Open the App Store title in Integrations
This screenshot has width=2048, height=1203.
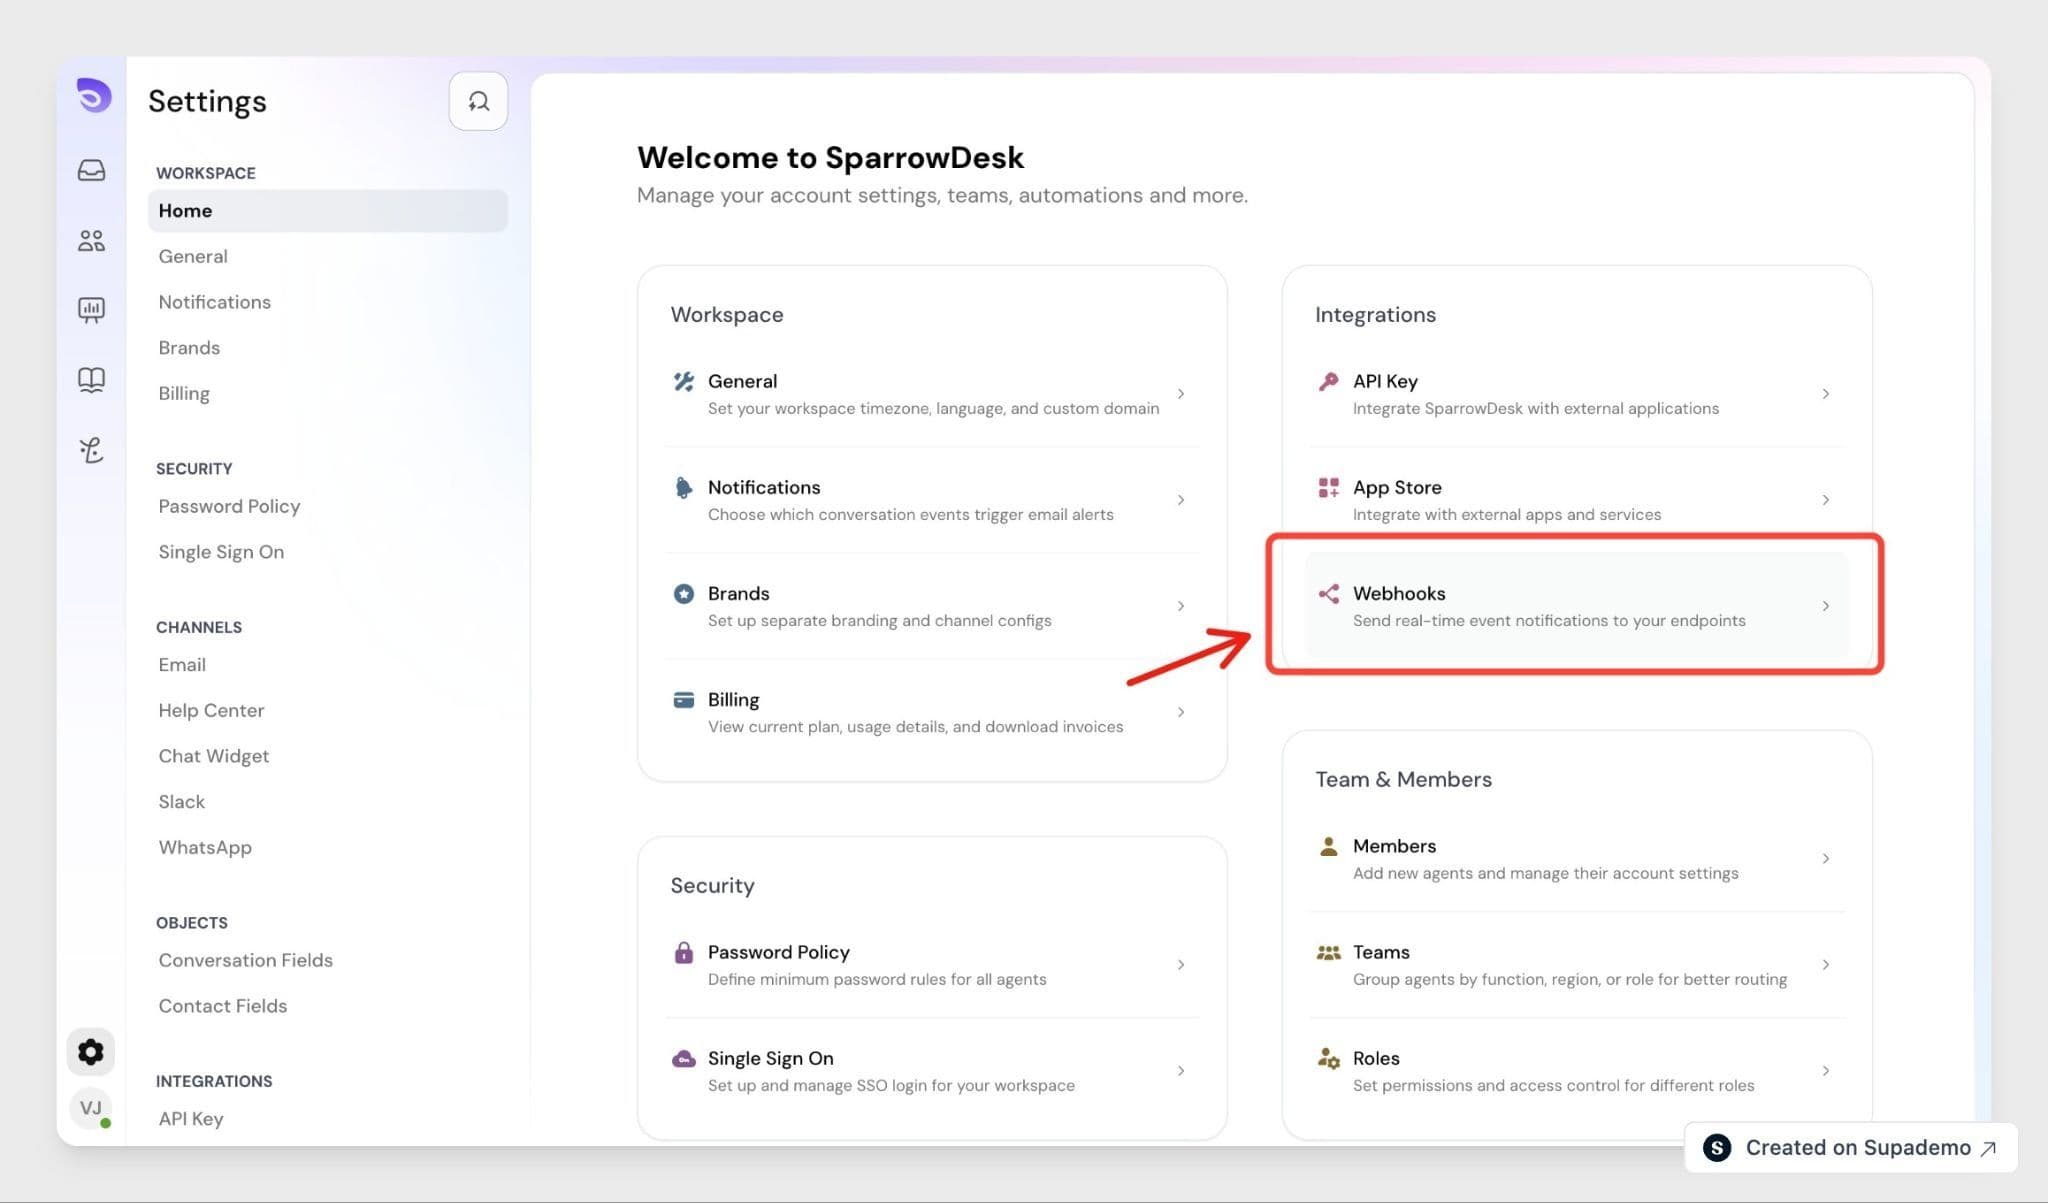(1397, 487)
